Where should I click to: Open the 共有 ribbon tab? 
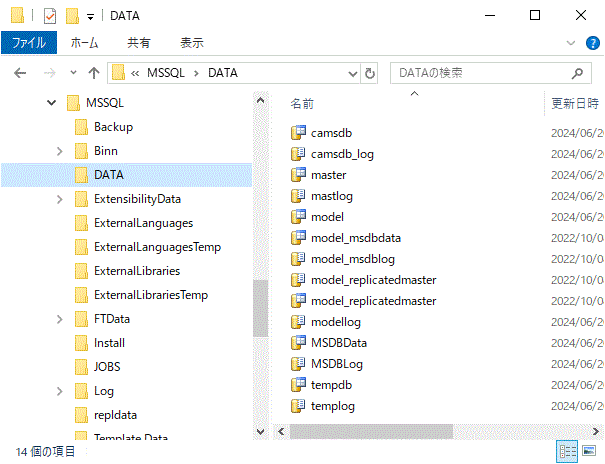pos(139,43)
